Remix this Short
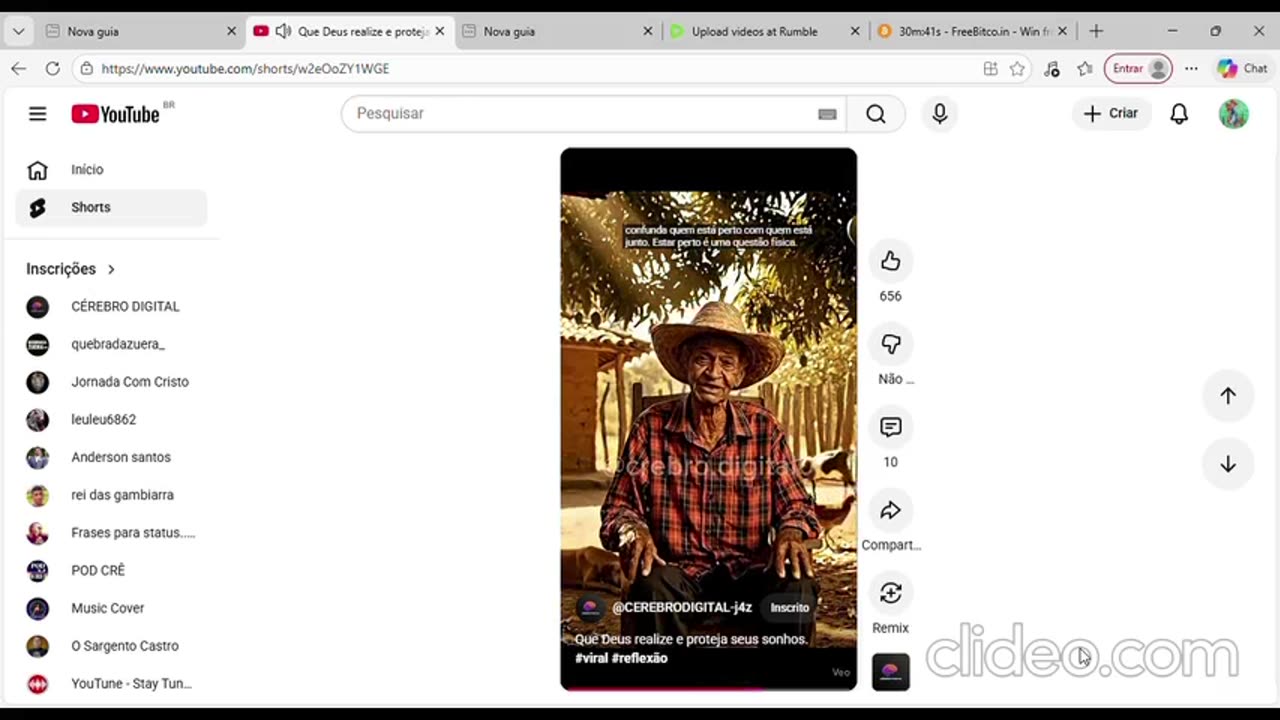This screenshot has height=720, width=1280. coord(890,594)
